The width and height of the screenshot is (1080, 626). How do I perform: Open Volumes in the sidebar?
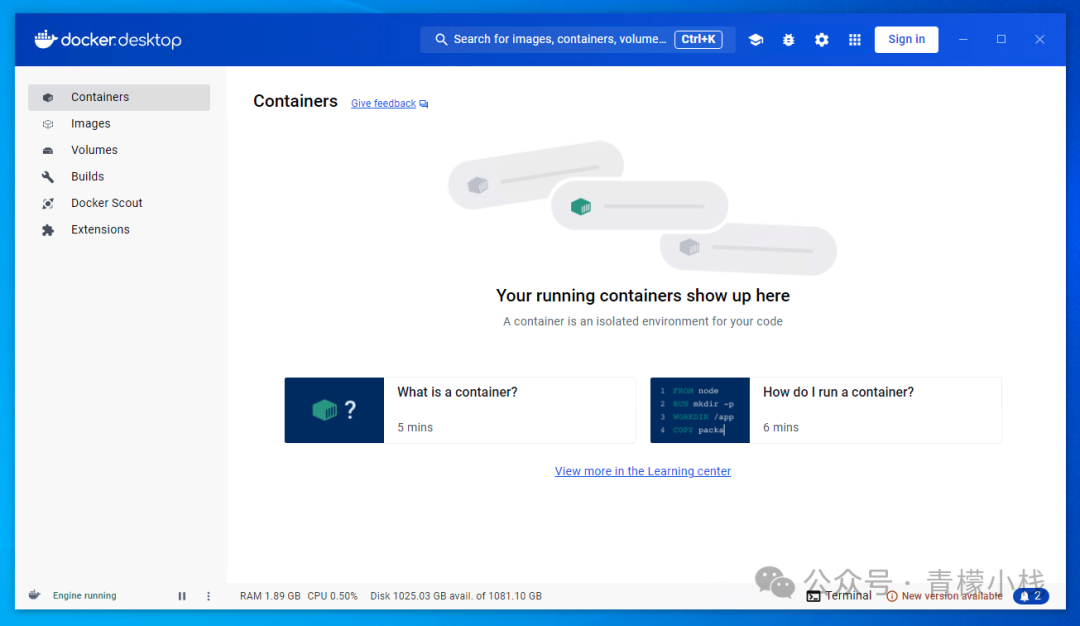(94, 150)
